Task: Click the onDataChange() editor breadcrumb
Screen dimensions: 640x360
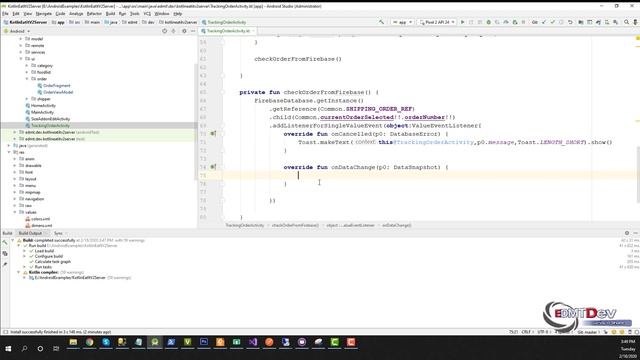Action: (x=396, y=225)
